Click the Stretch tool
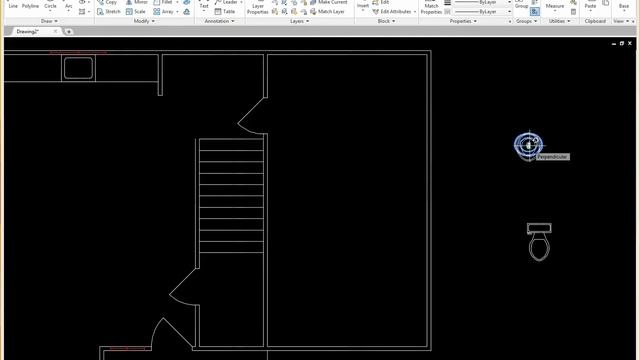The image size is (640, 360). click(x=109, y=11)
